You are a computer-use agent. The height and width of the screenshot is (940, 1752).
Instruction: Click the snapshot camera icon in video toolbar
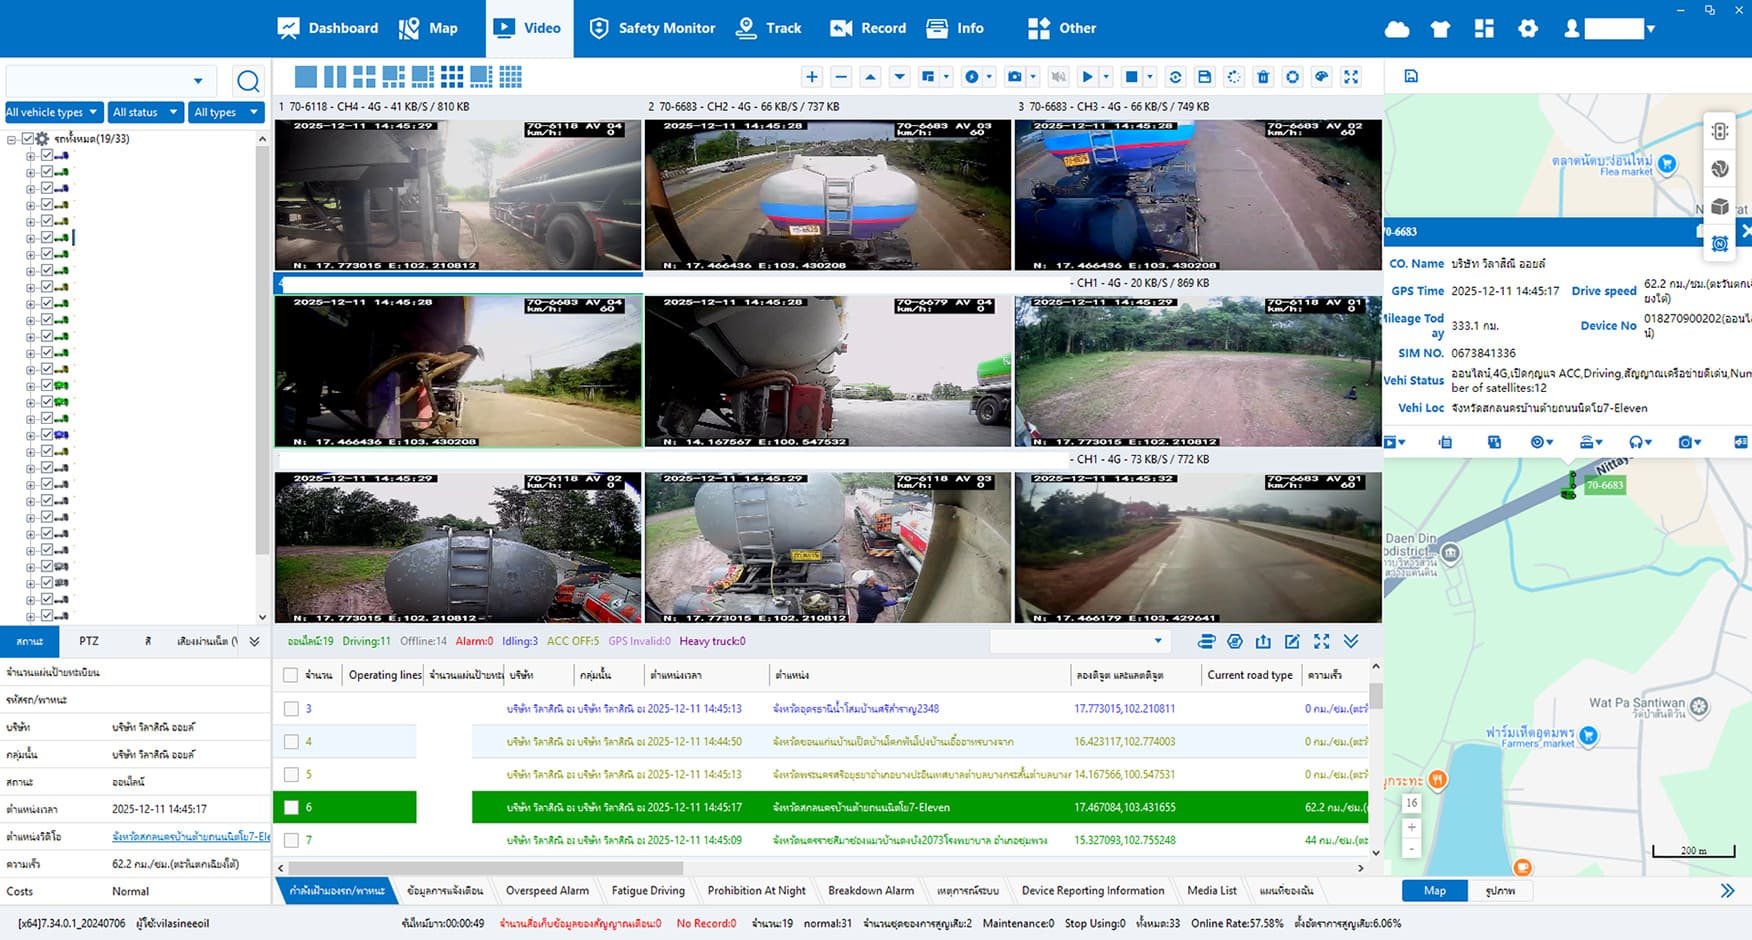(x=1015, y=77)
